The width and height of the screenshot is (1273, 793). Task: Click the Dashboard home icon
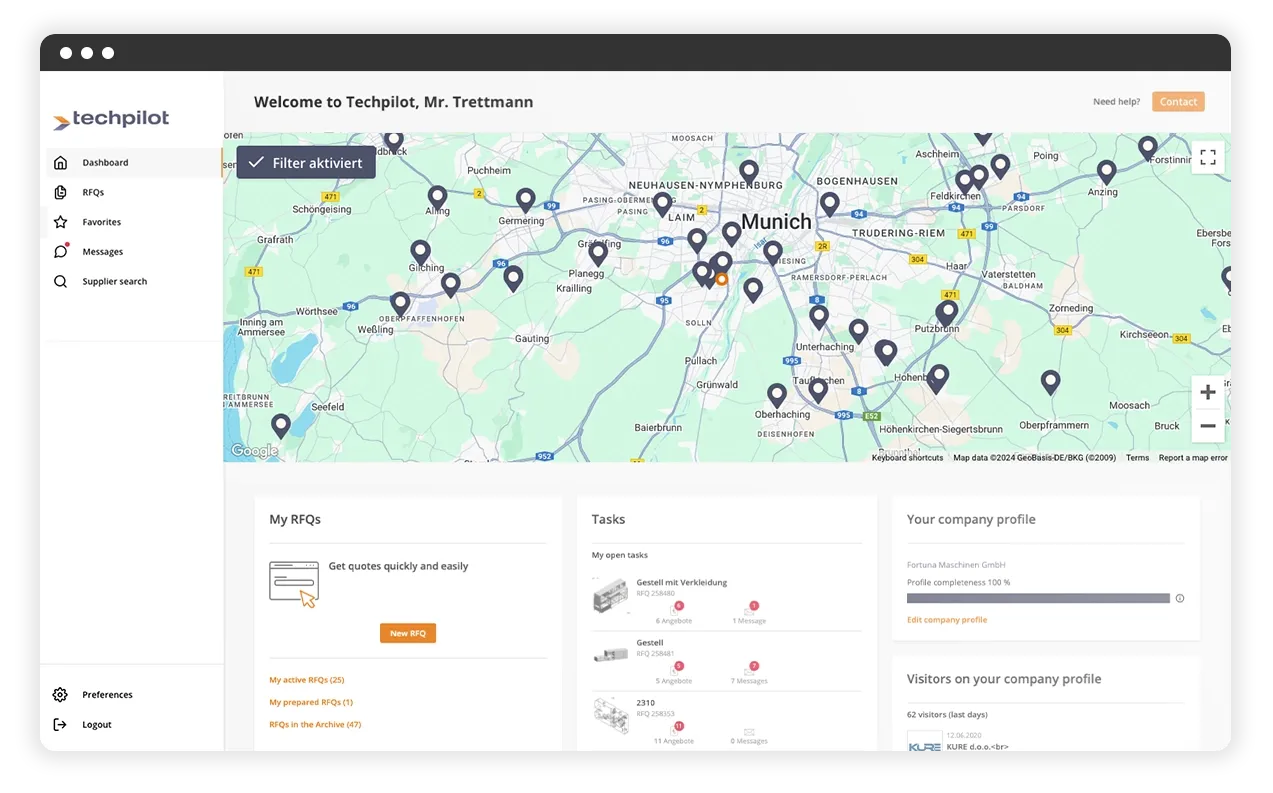coord(61,163)
